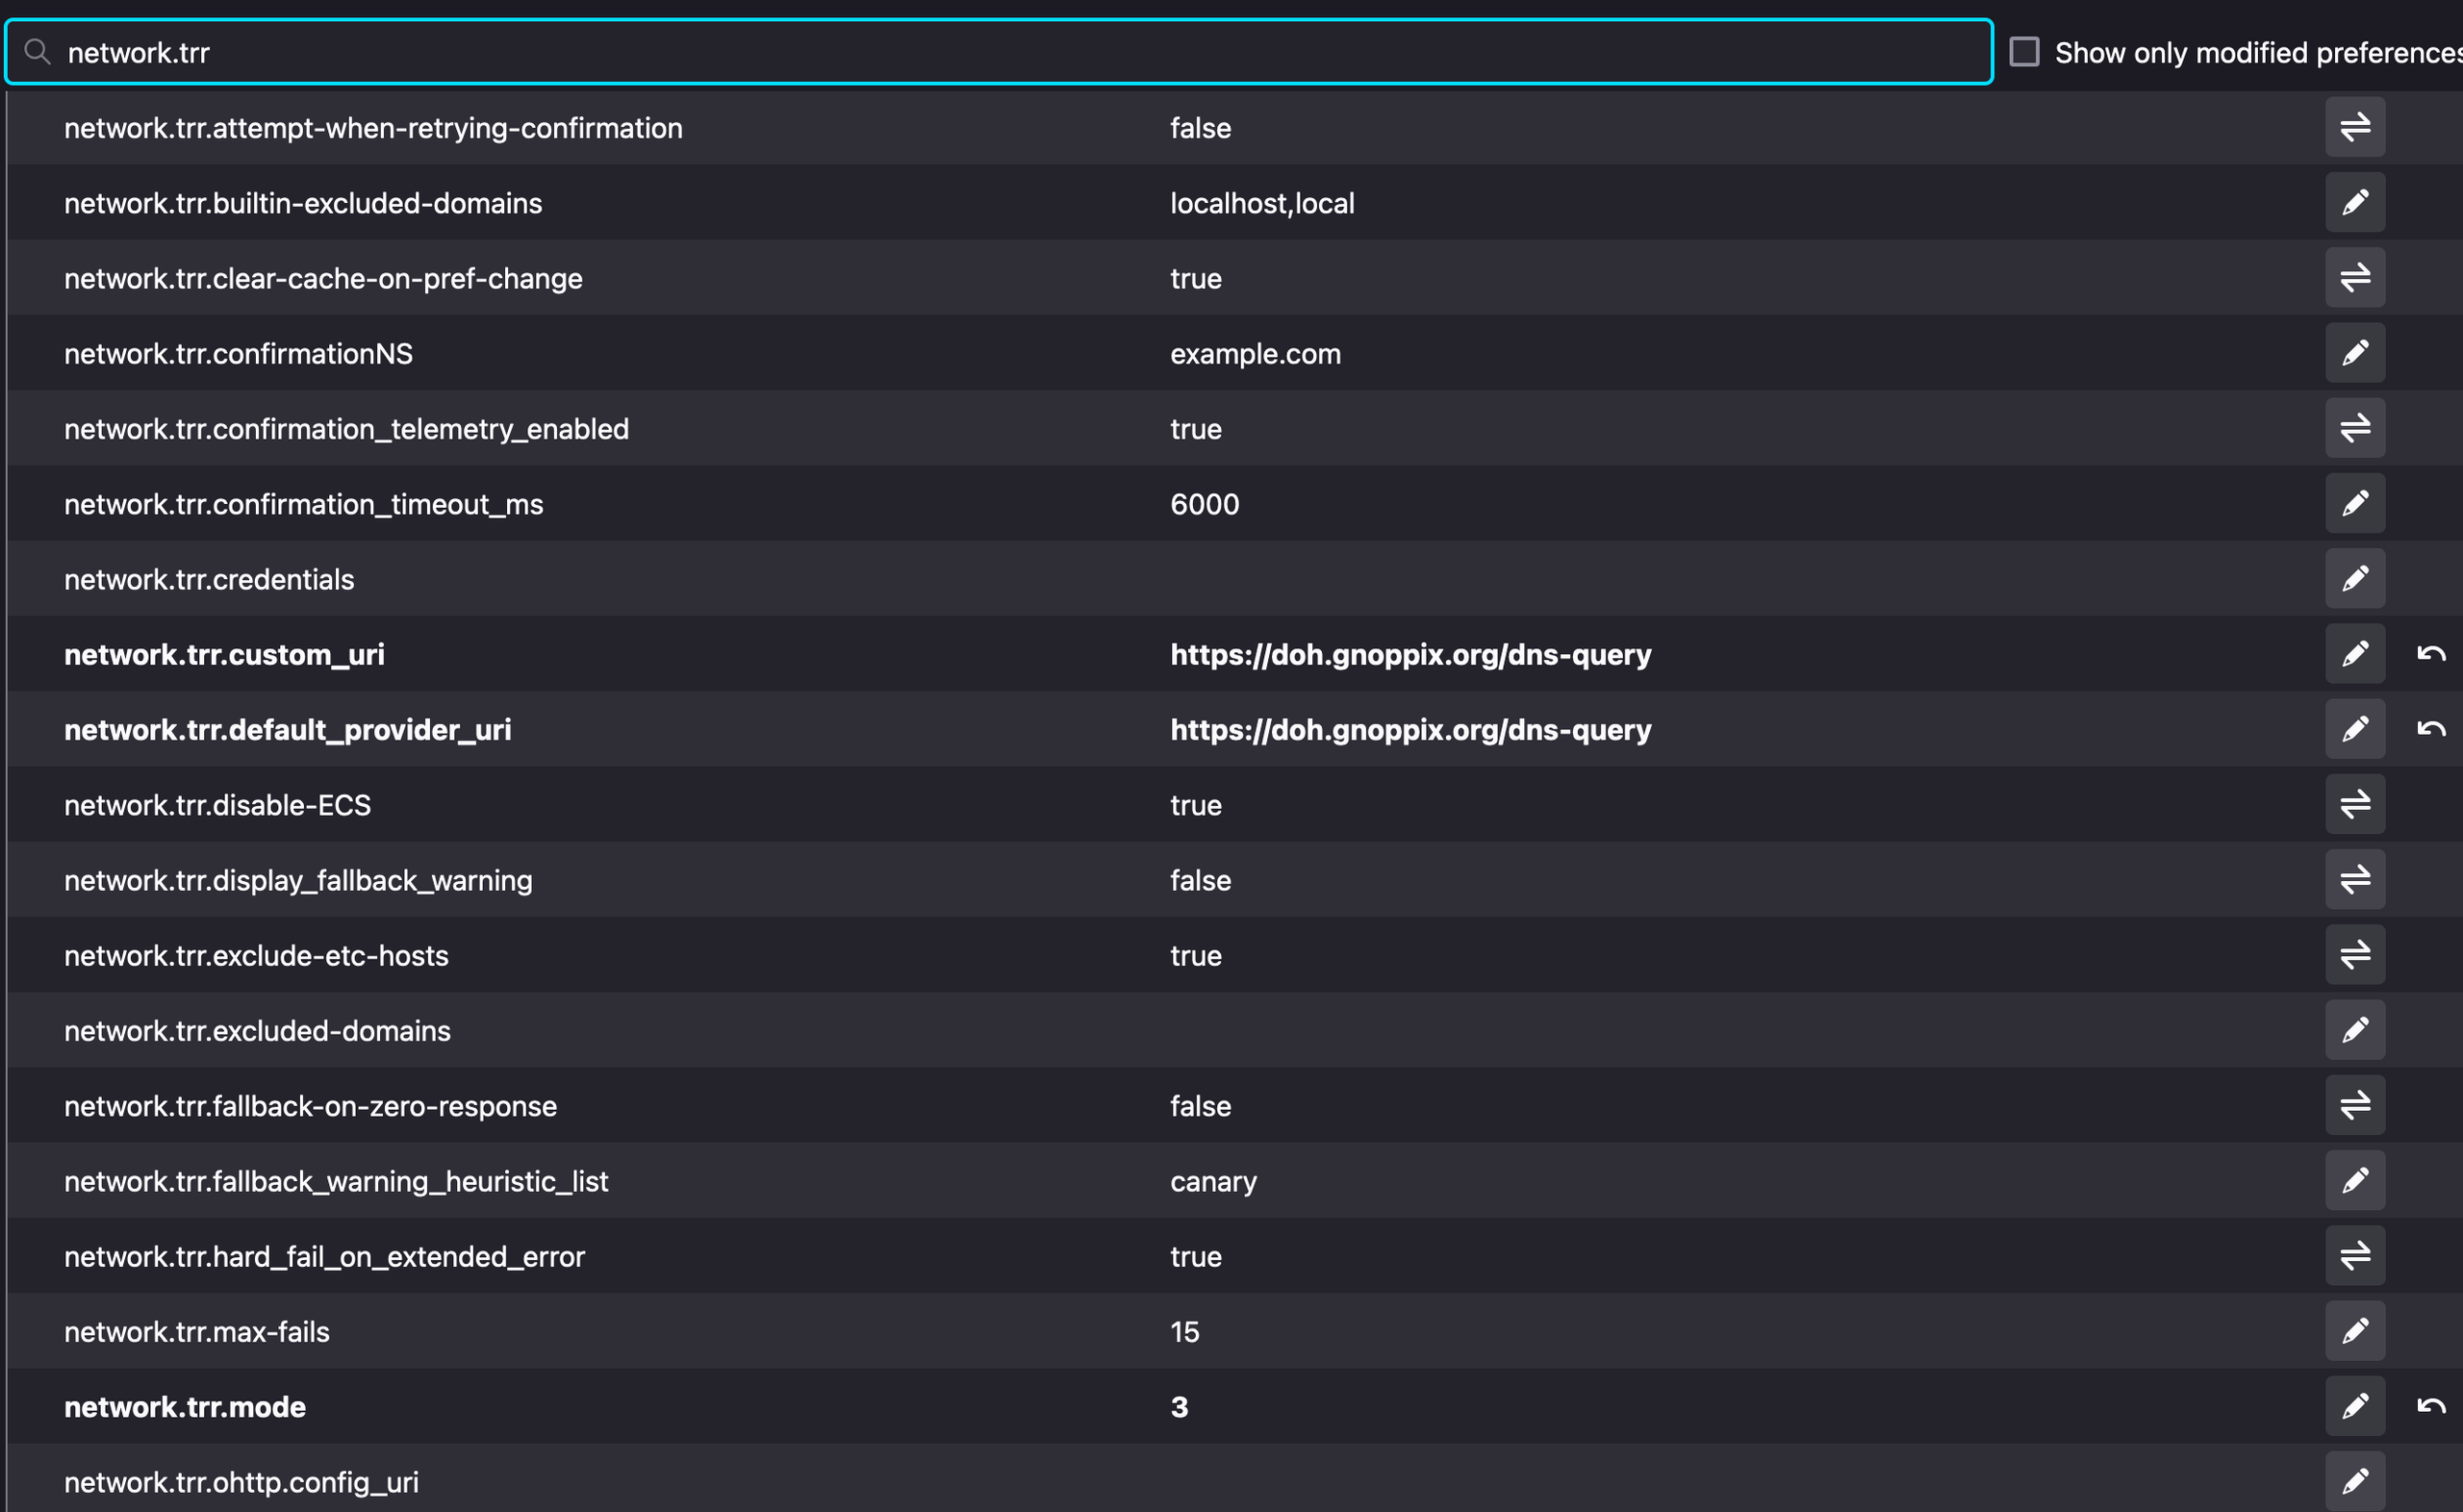Click the network.trr search field
Screen dimensions: 2463x1512
pos(1000,52)
